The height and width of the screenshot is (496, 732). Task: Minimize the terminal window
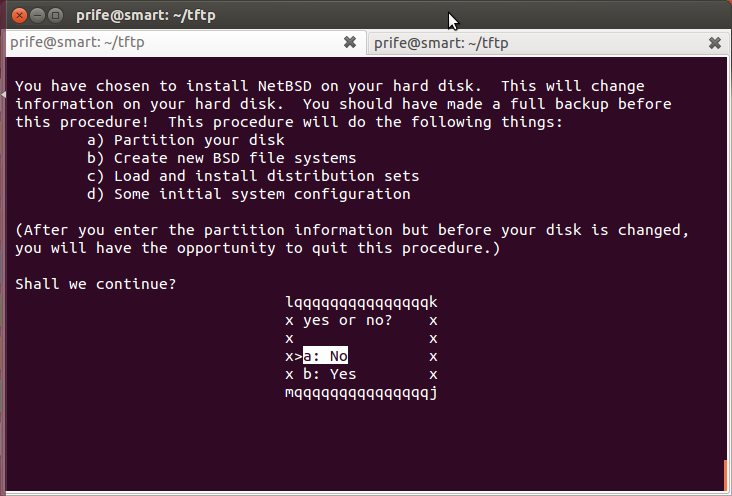coord(37,15)
